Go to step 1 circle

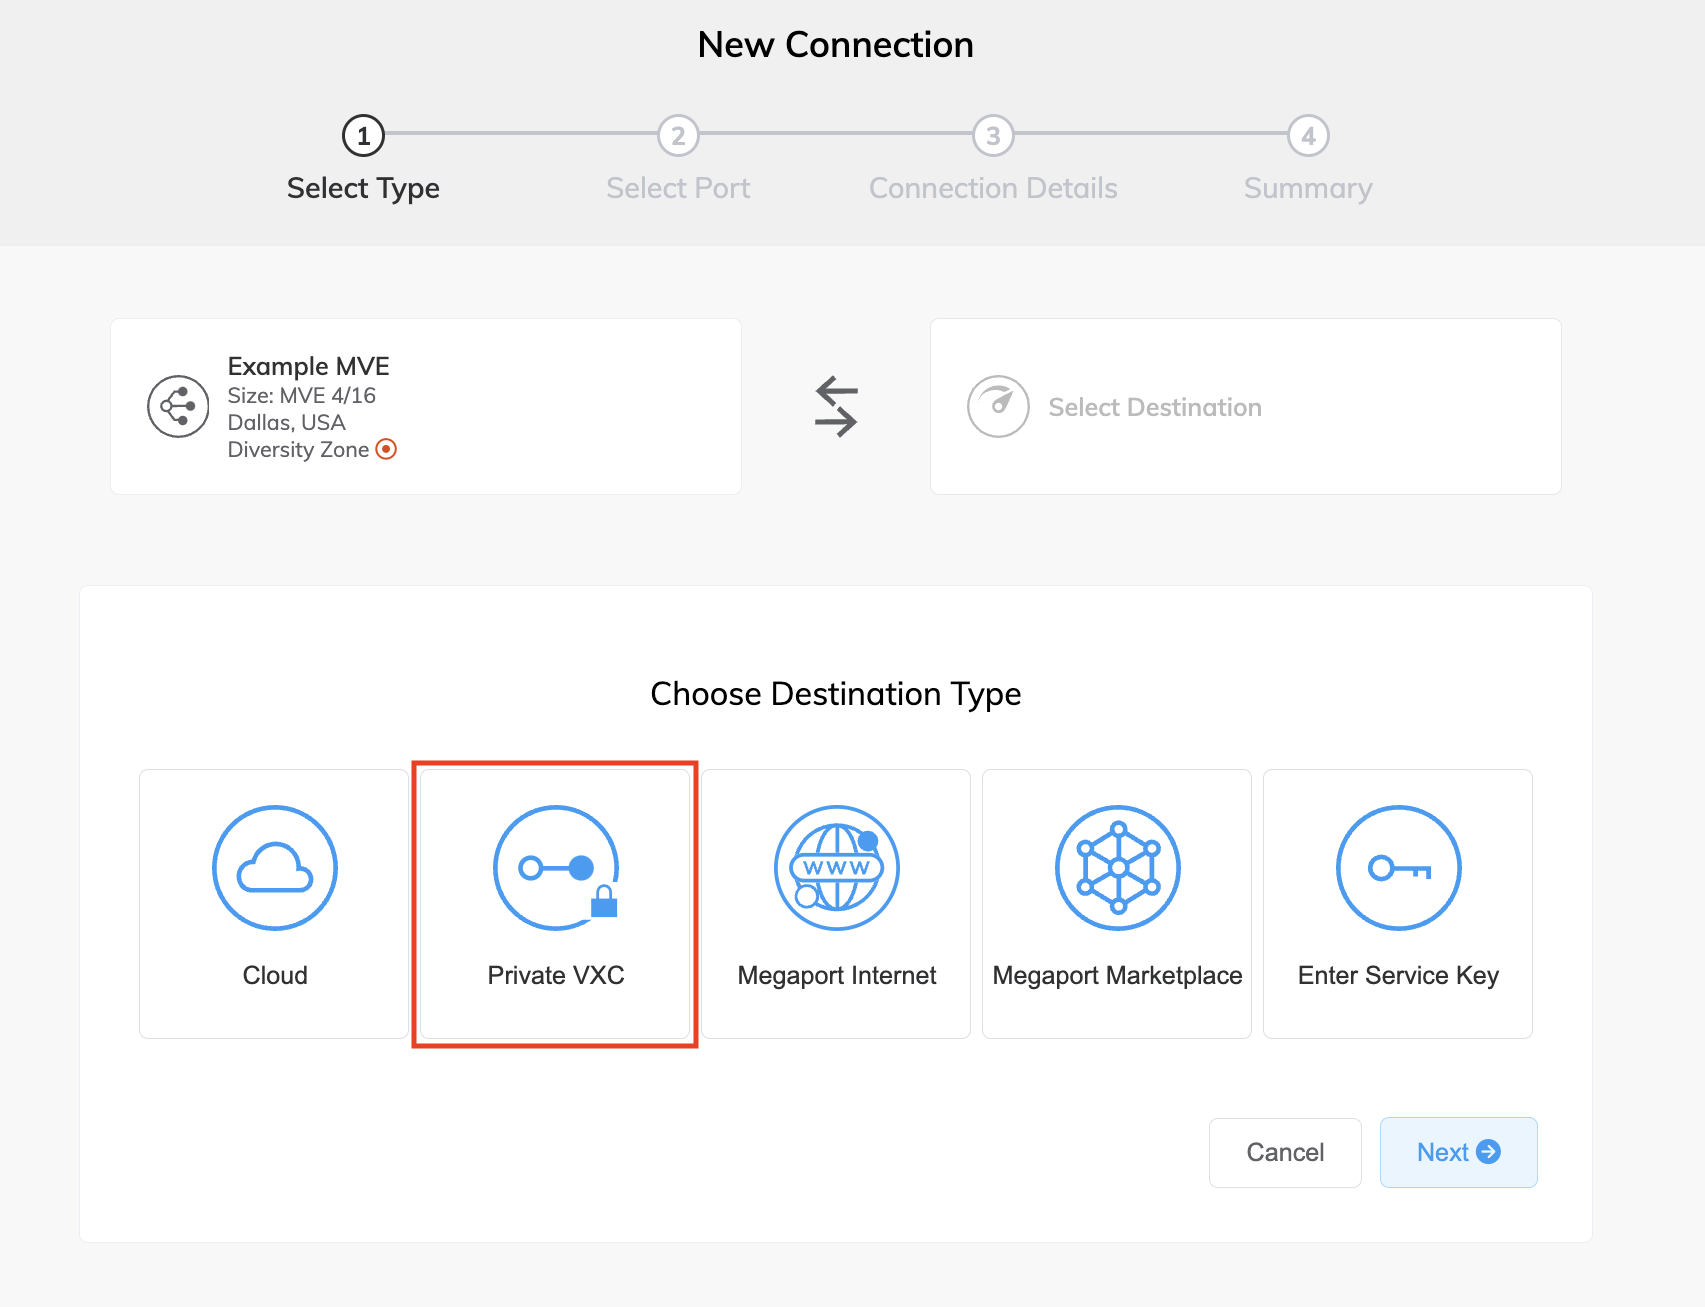(363, 136)
